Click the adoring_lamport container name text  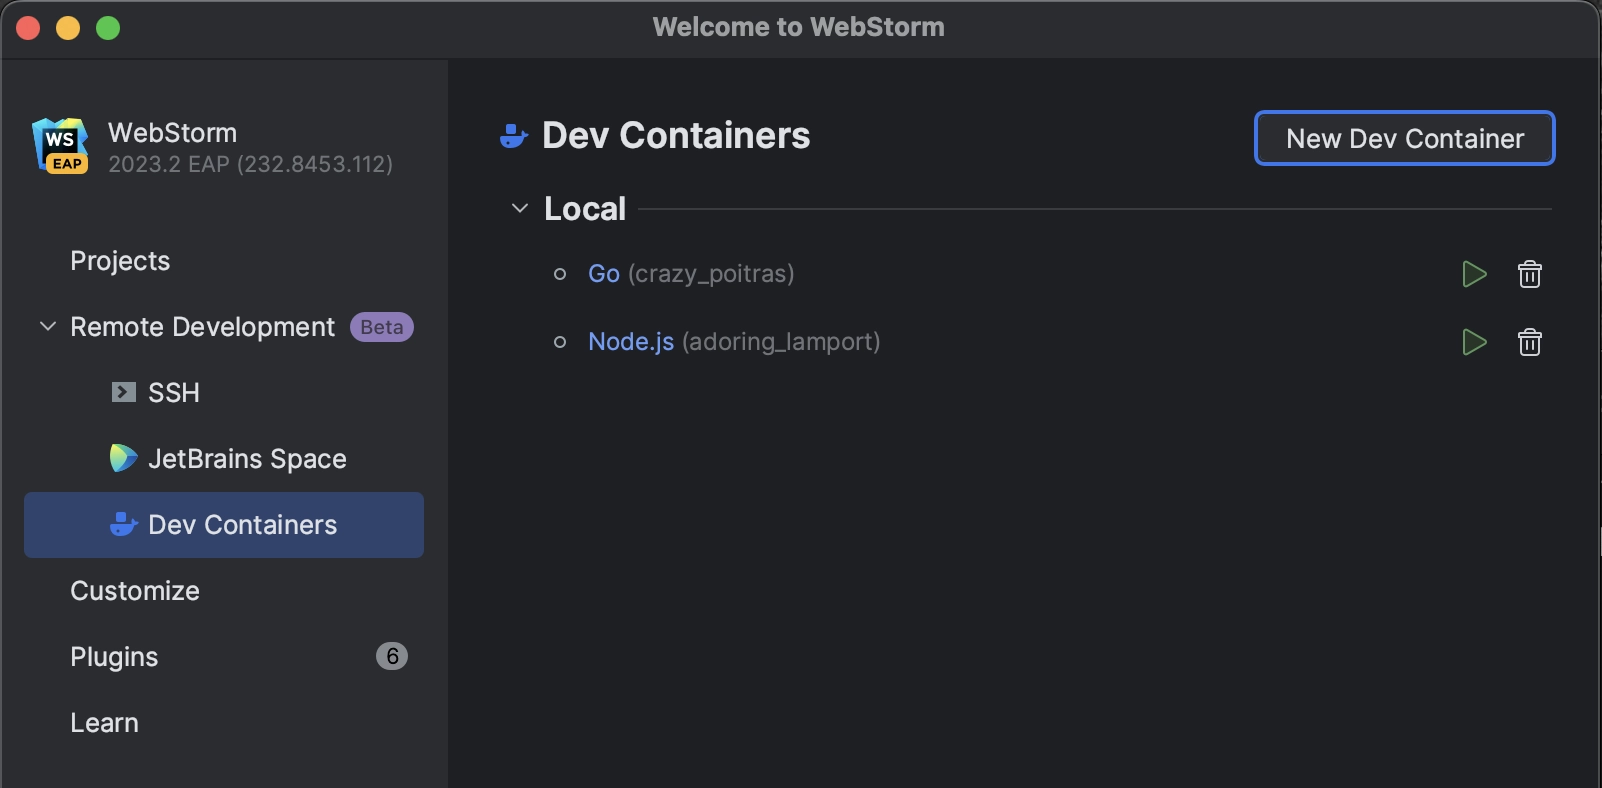781,342
